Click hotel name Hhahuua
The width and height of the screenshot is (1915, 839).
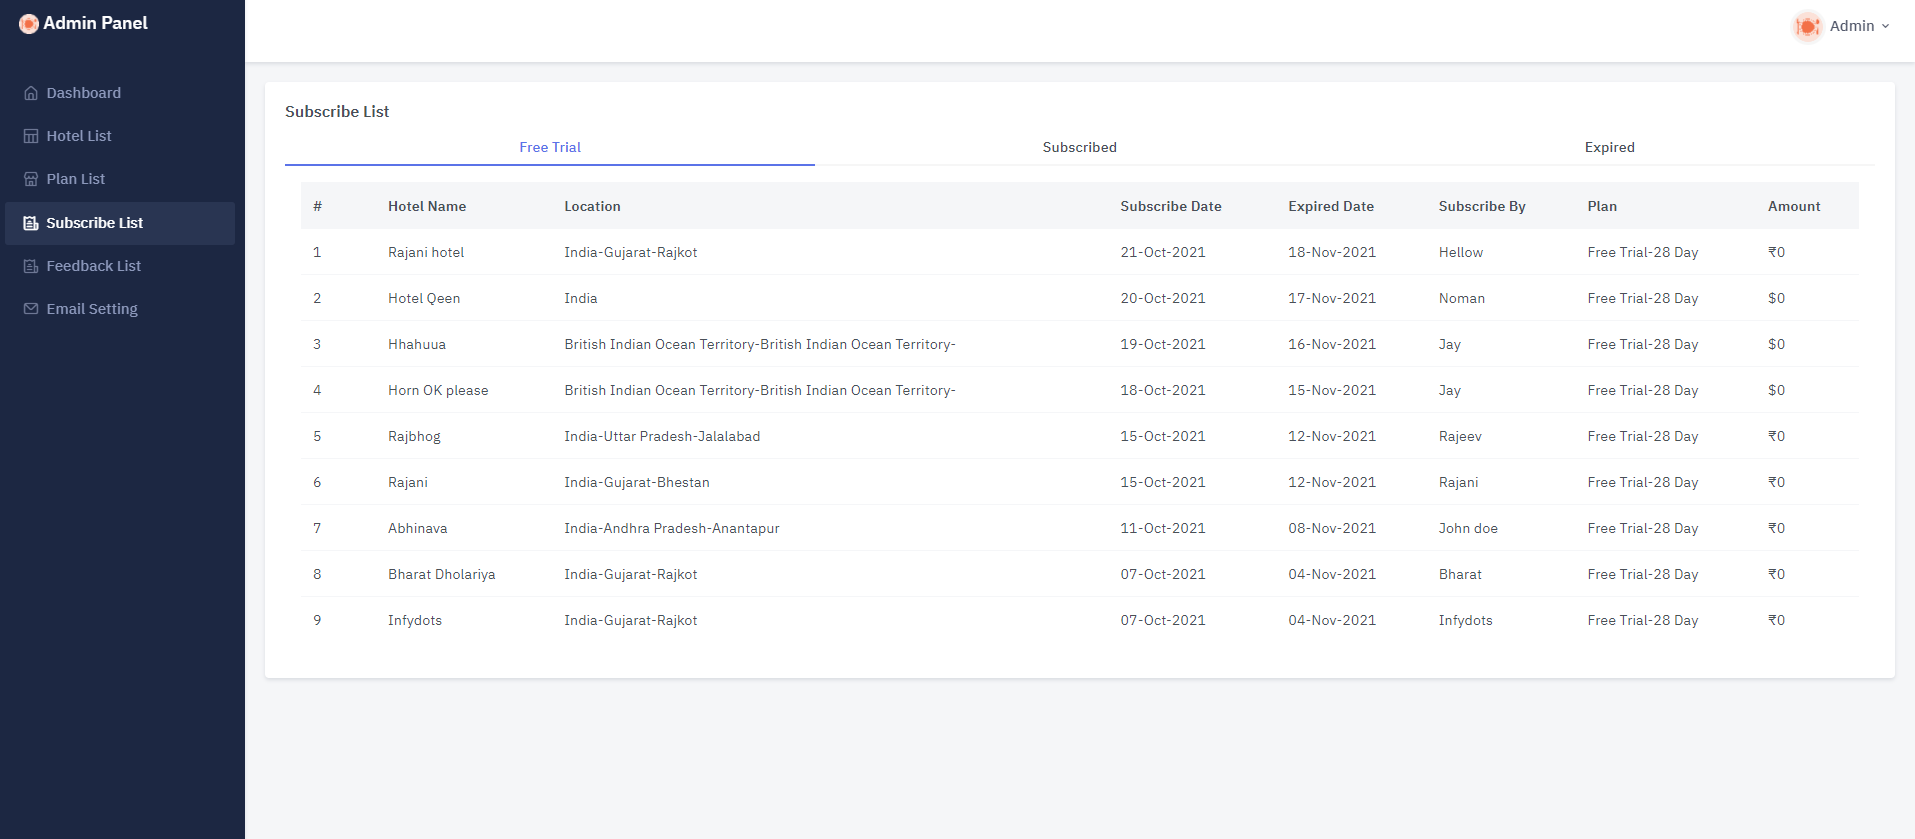coord(417,344)
